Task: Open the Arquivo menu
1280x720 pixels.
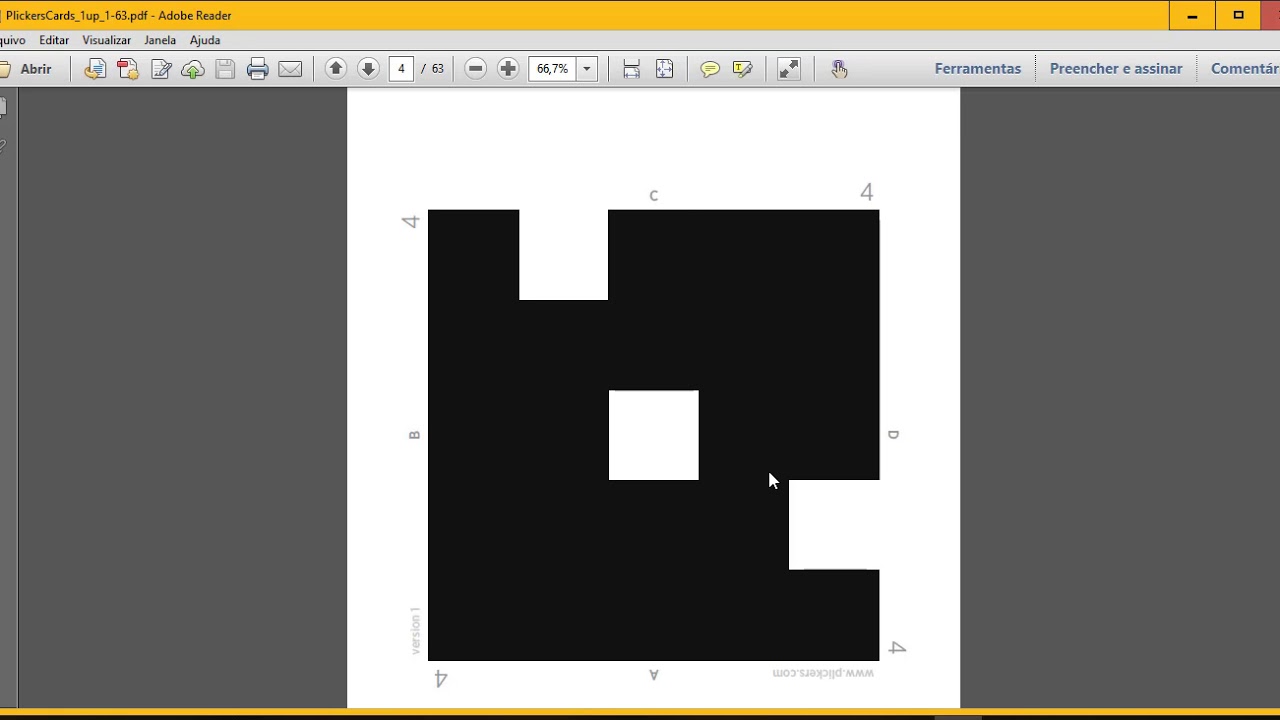Action: 11,40
